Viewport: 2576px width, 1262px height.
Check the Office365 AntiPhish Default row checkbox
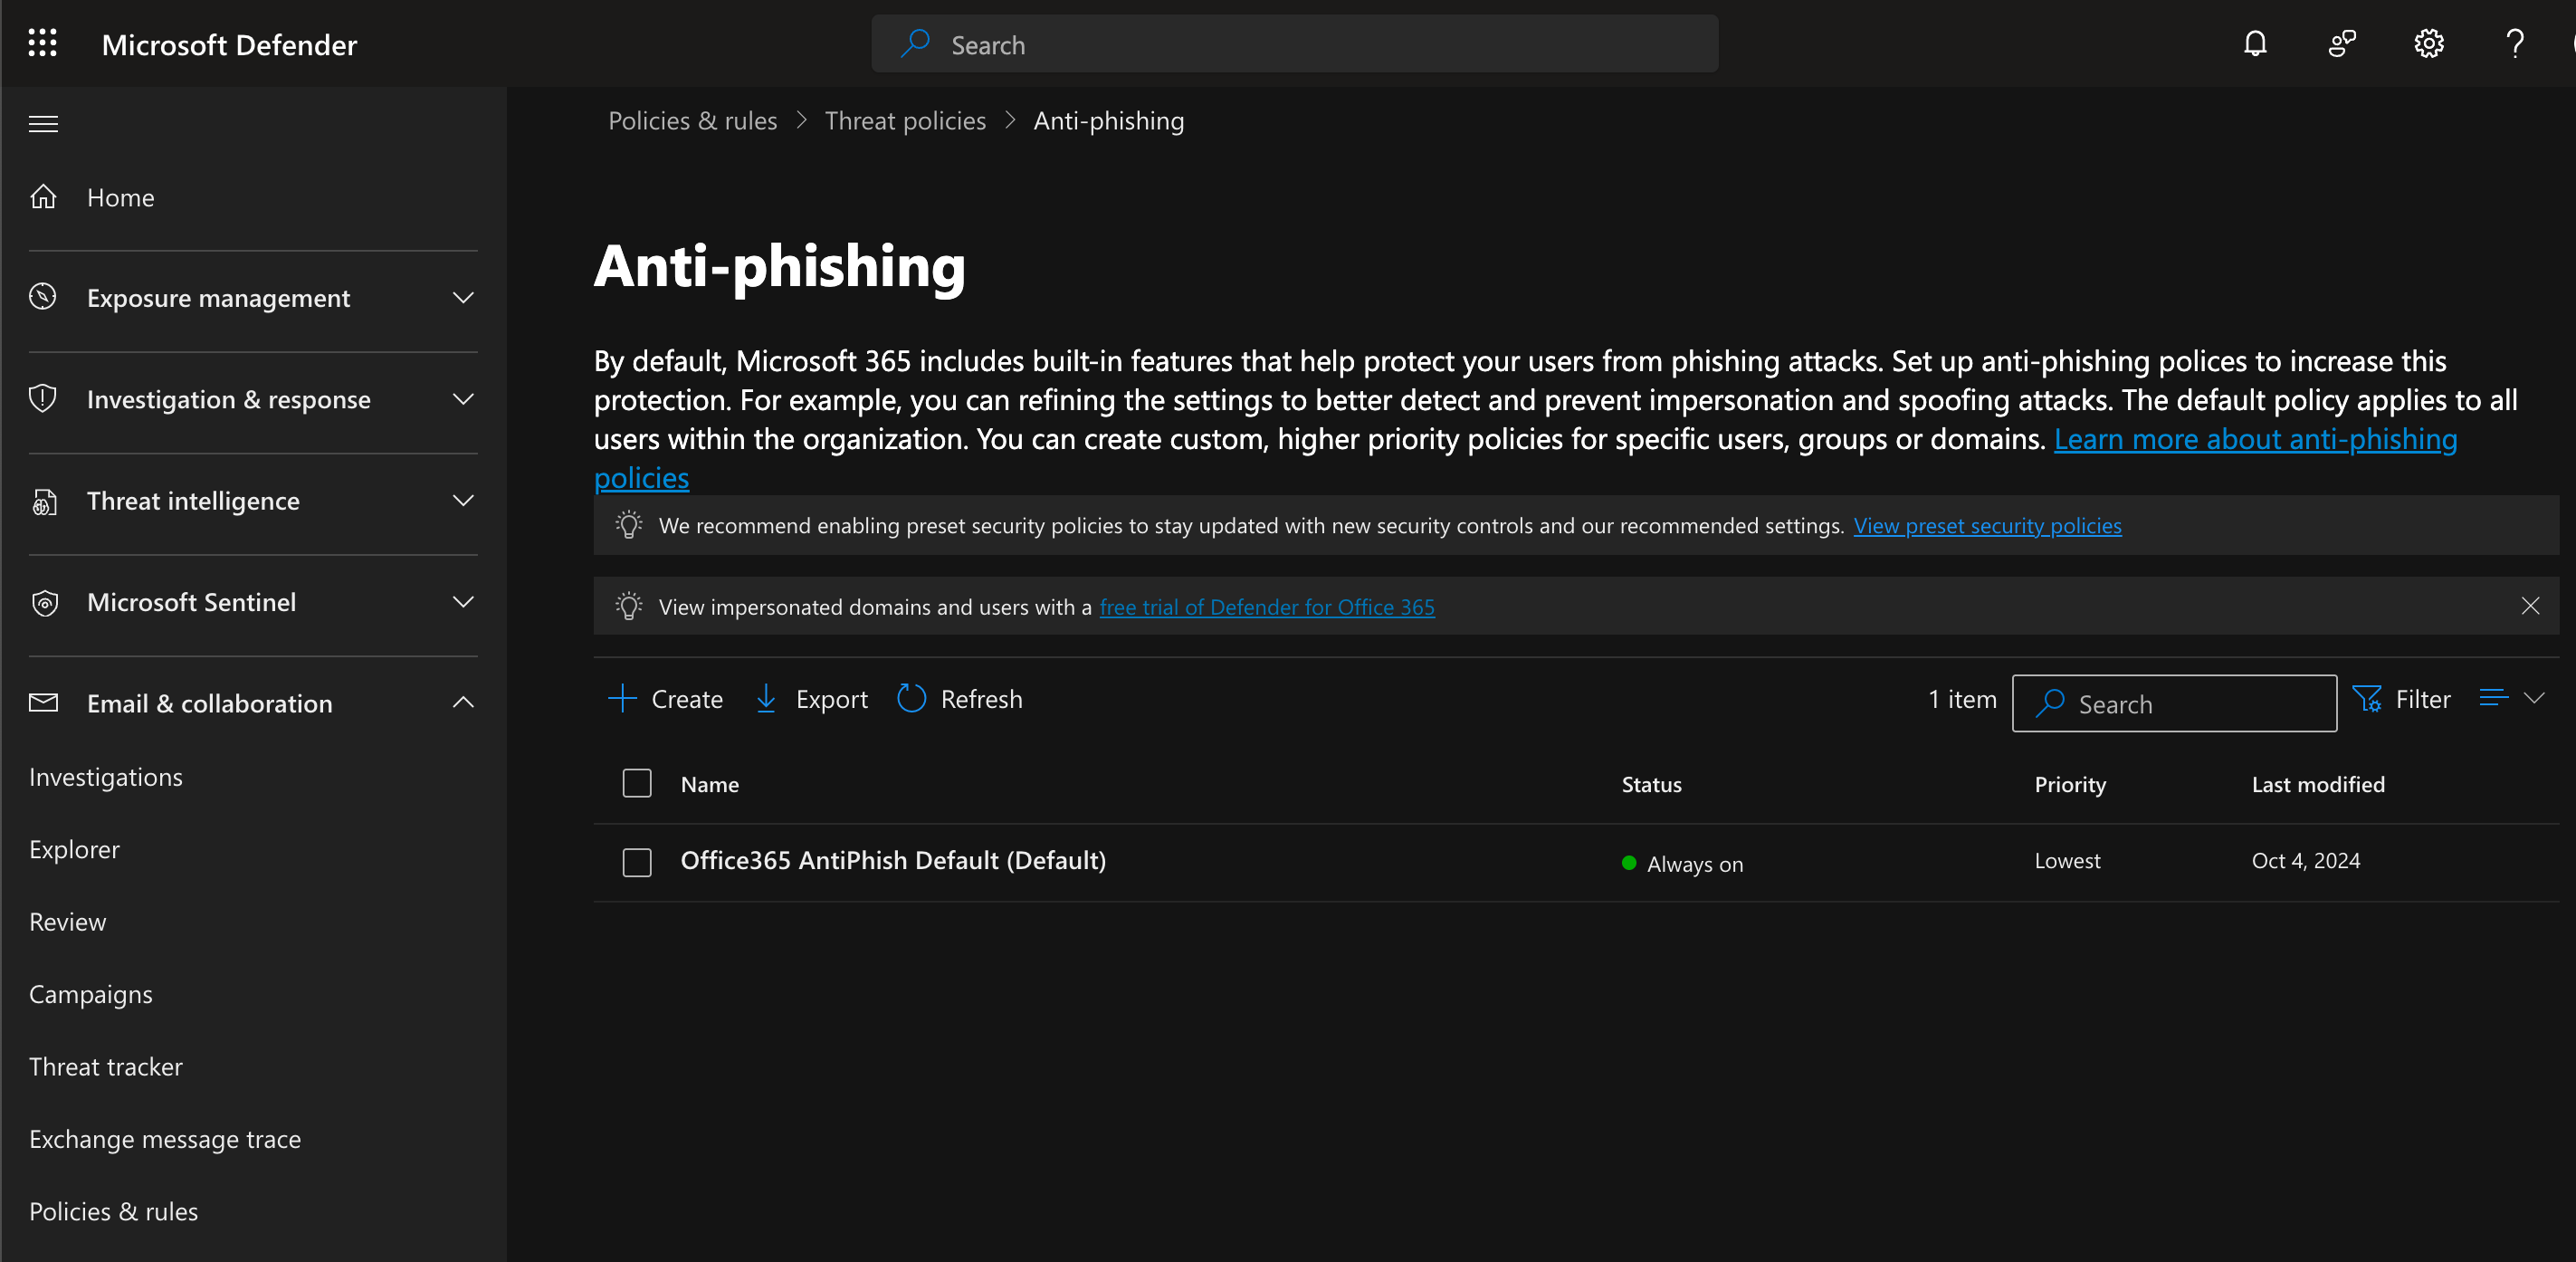pyautogui.click(x=637, y=862)
